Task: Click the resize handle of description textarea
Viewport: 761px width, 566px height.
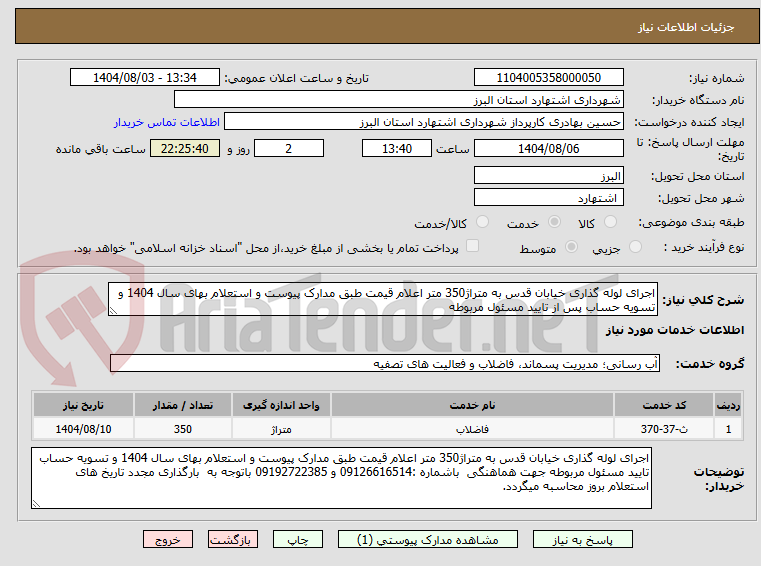Action: pyautogui.click(x=113, y=311)
